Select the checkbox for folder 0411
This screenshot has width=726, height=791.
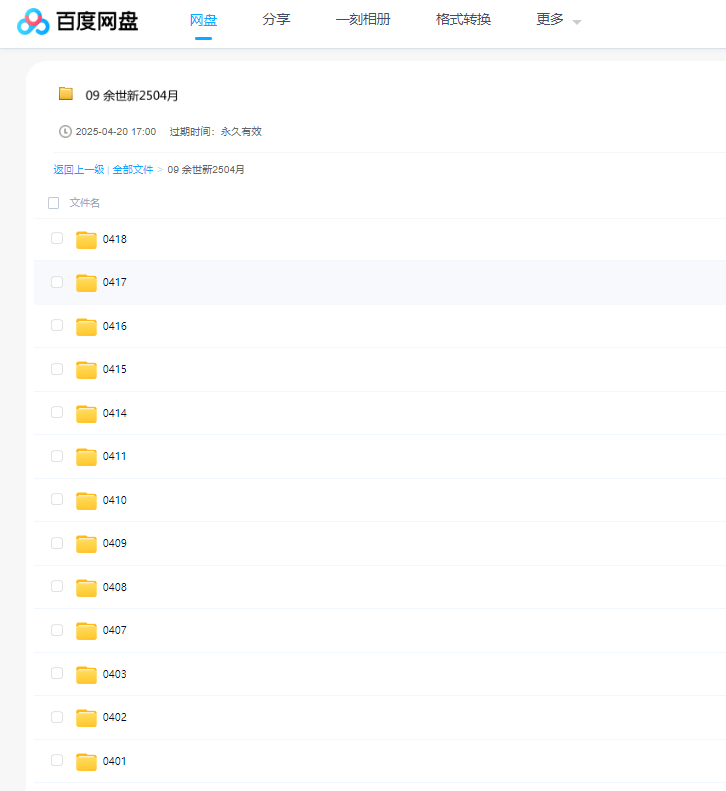(57, 456)
